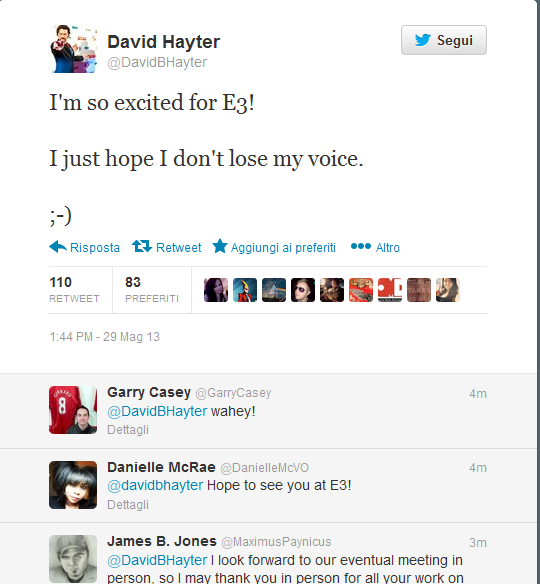Open Danielle McRae's profile name
Image resolution: width=540 pixels, height=584 pixels.
tap(161, 467)
